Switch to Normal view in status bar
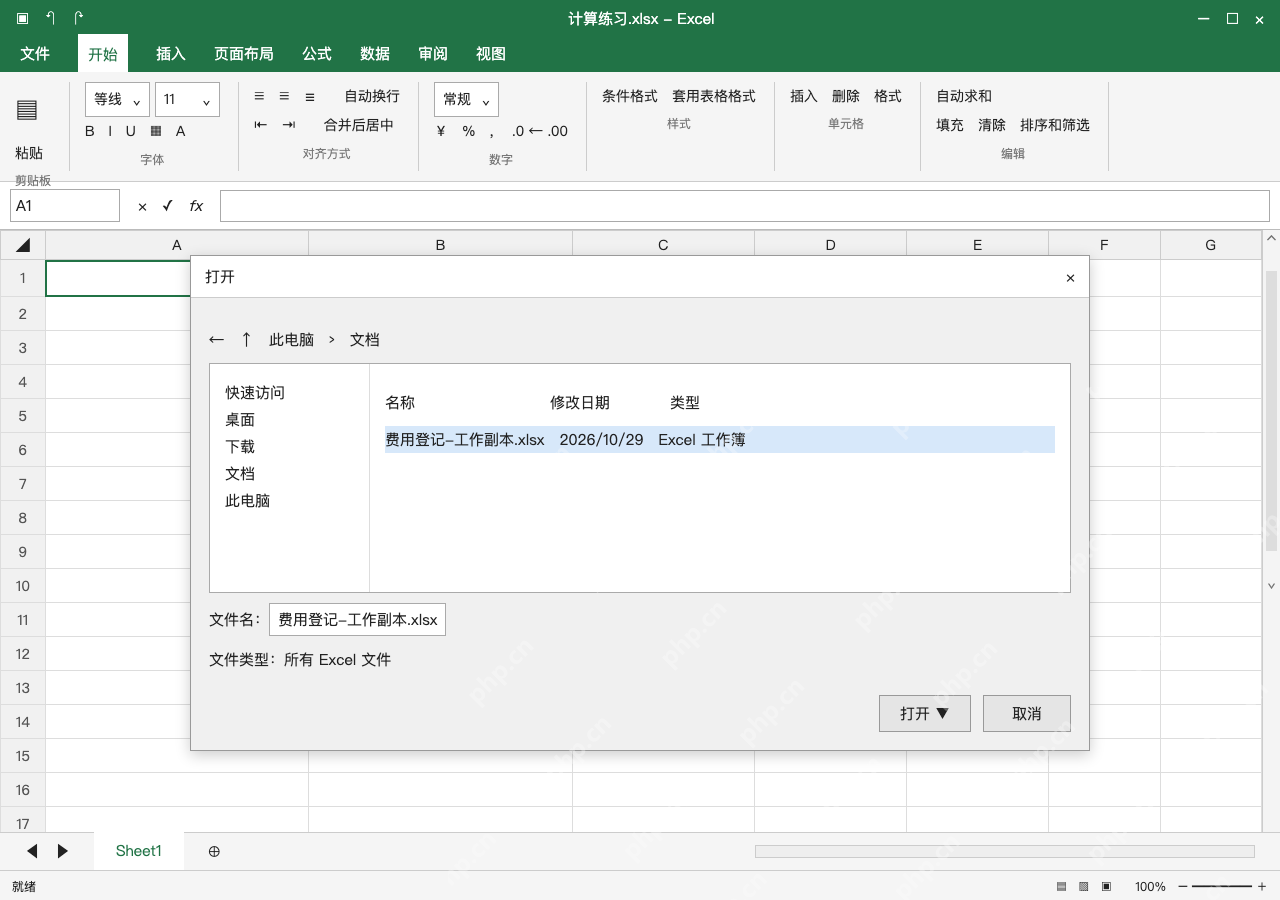Viewport: 1280px width, 900px height. 1061,887
